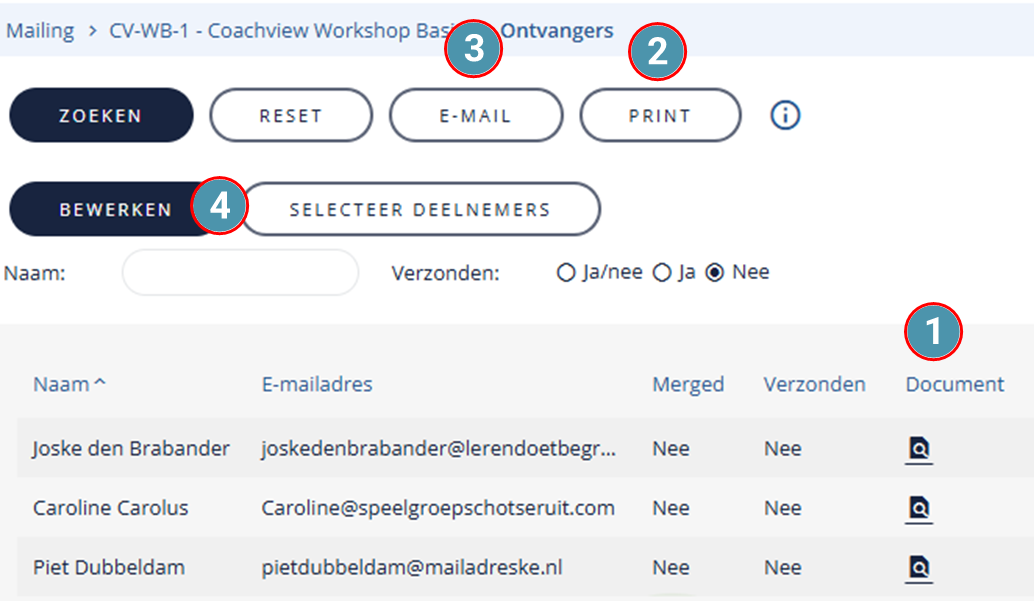
Task: Open document preview for Caroline Carolus
Action: [x=919, y=509]
